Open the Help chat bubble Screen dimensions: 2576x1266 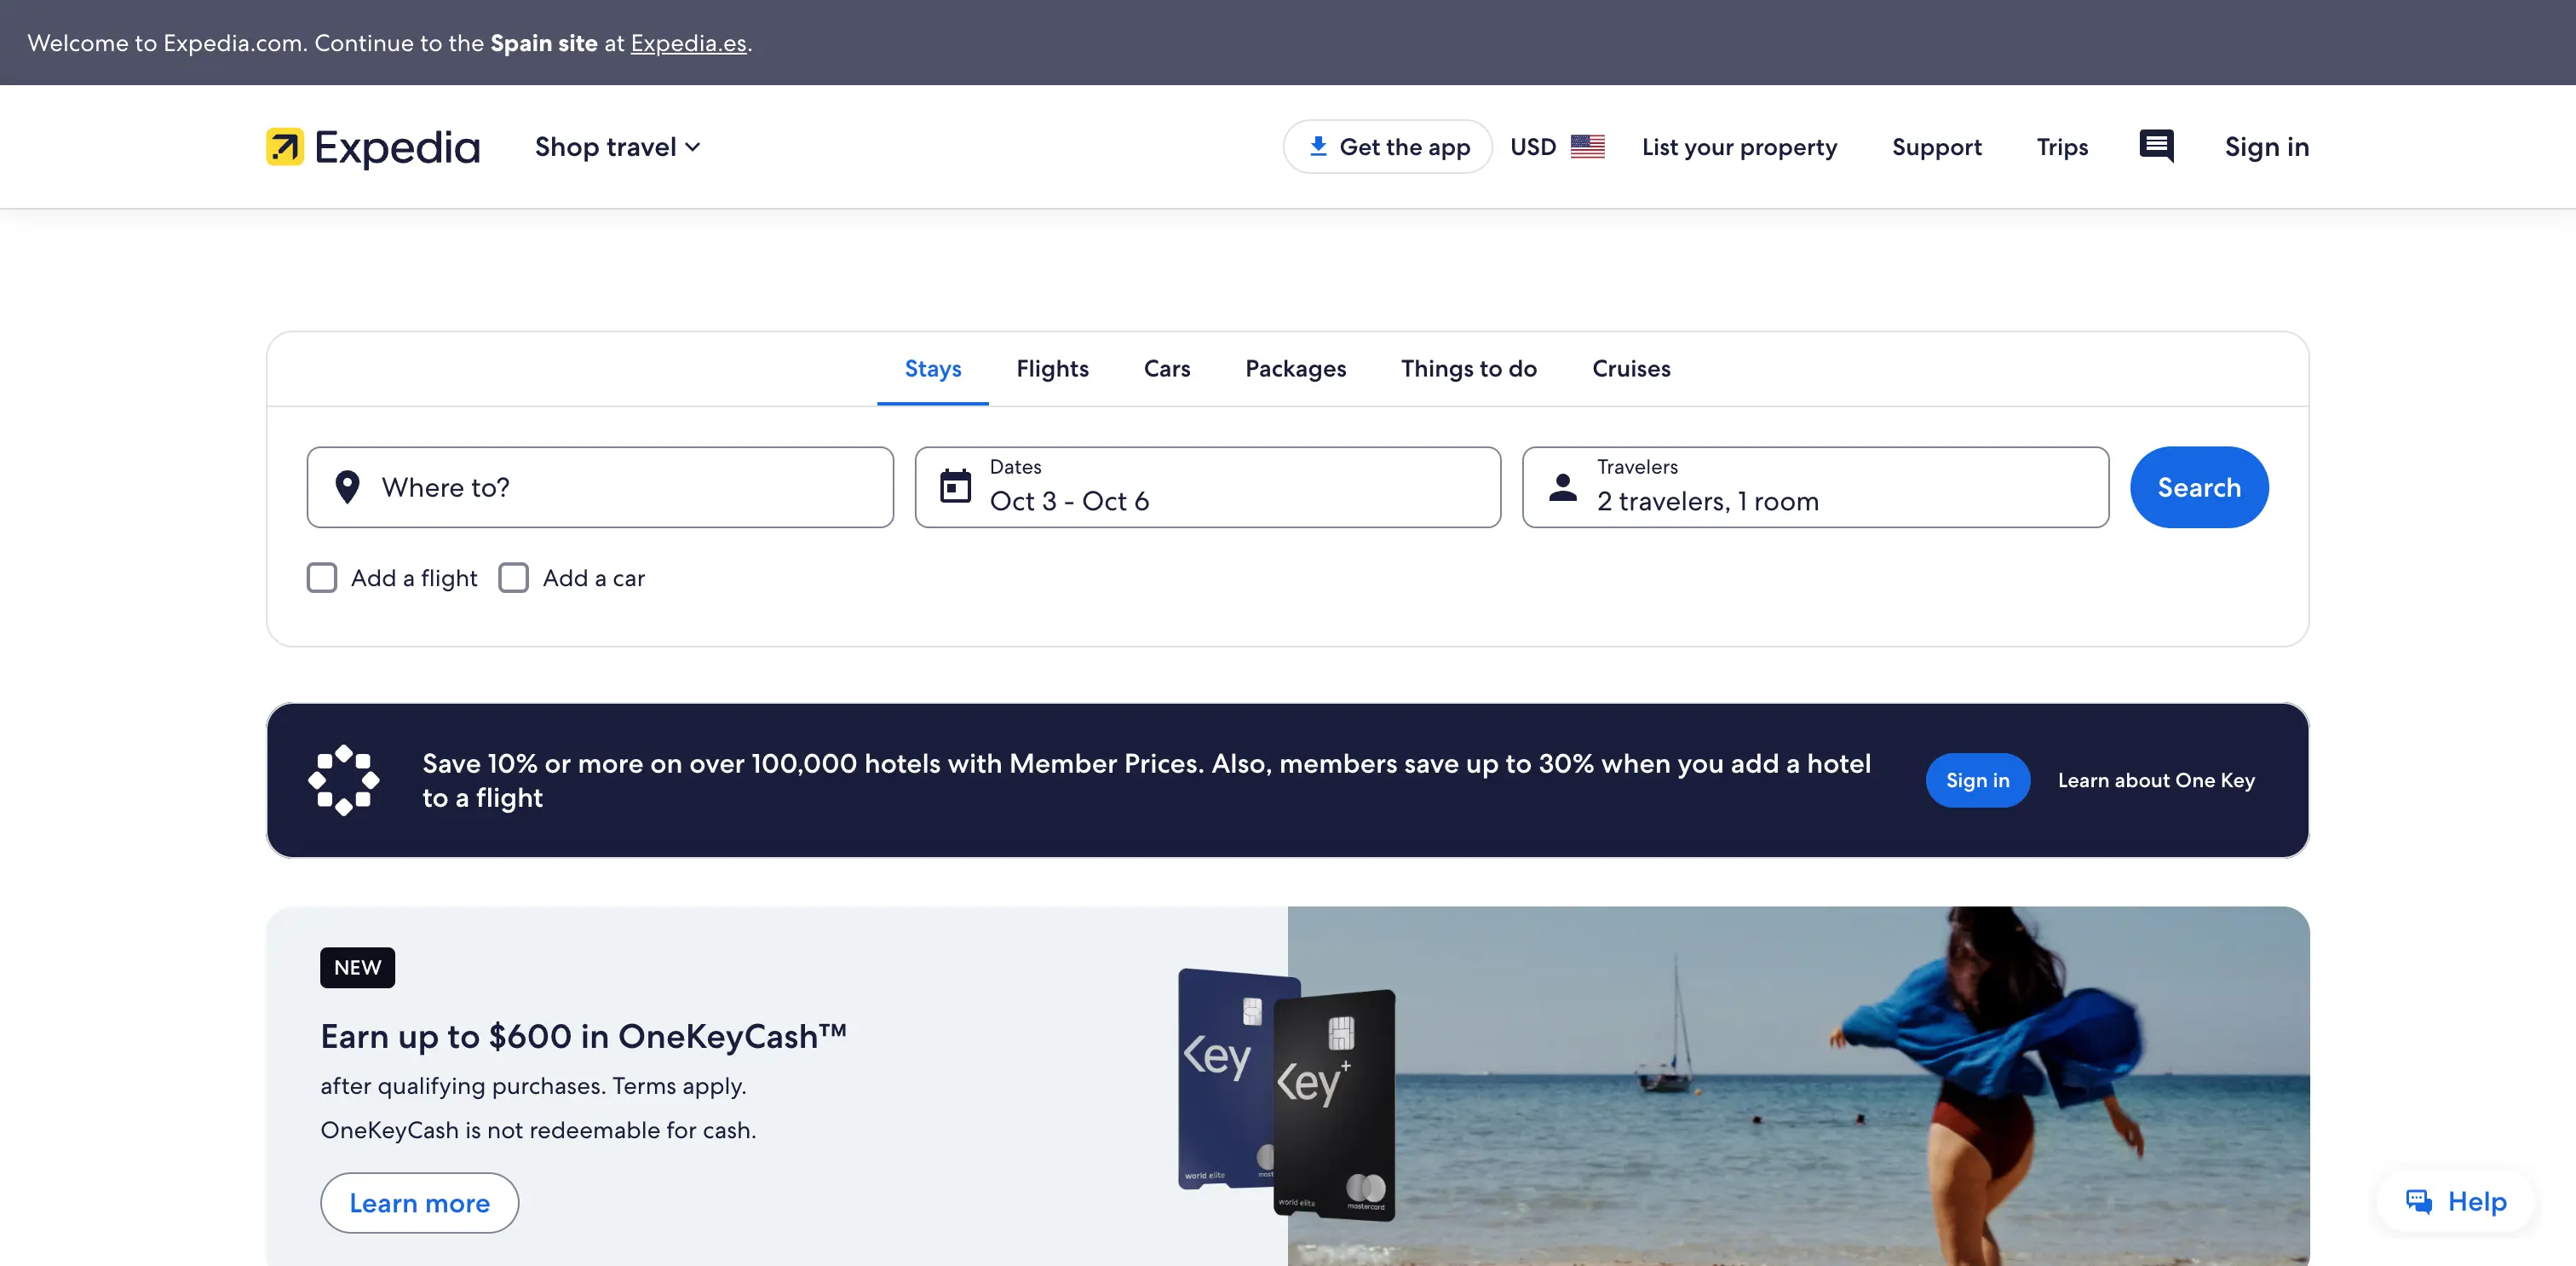click(2456, 1201)
